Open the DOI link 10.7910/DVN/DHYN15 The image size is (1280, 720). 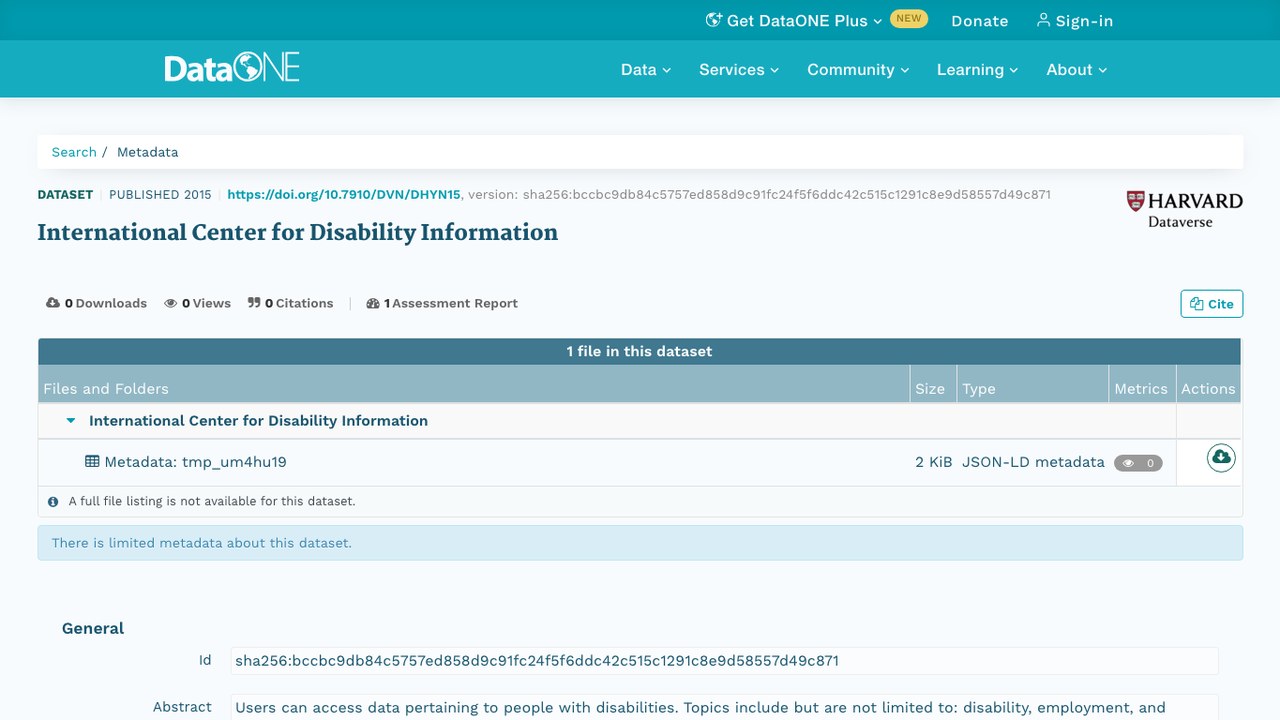(344, 194)
